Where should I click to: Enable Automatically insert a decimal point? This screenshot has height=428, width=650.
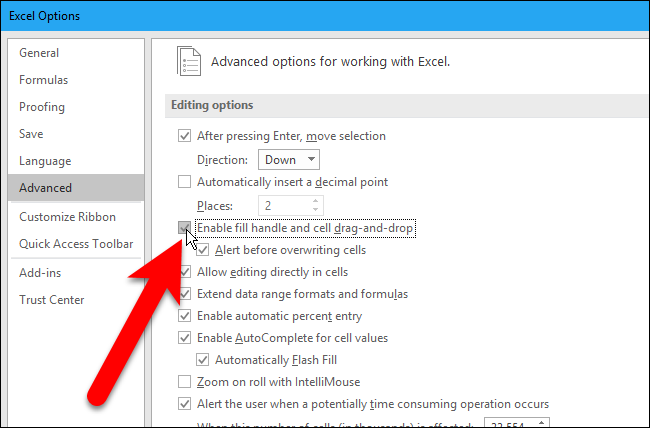(x=184, y=182)
